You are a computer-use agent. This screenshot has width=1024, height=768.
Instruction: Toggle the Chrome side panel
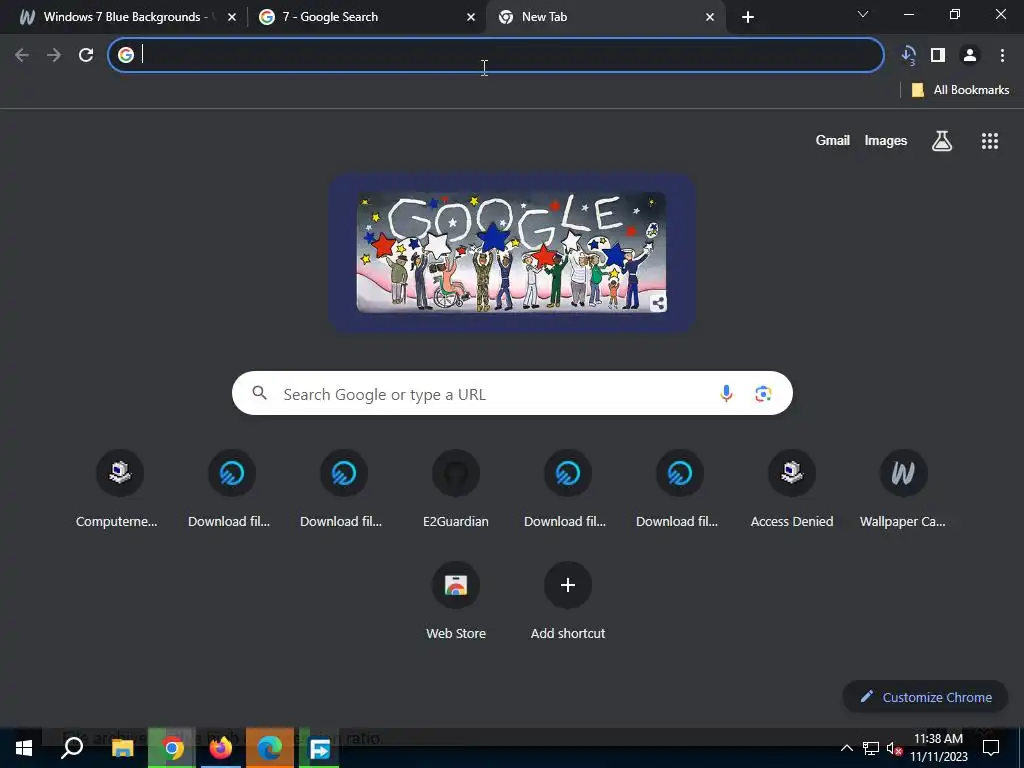pyautogui.click(x=938, y=55)
